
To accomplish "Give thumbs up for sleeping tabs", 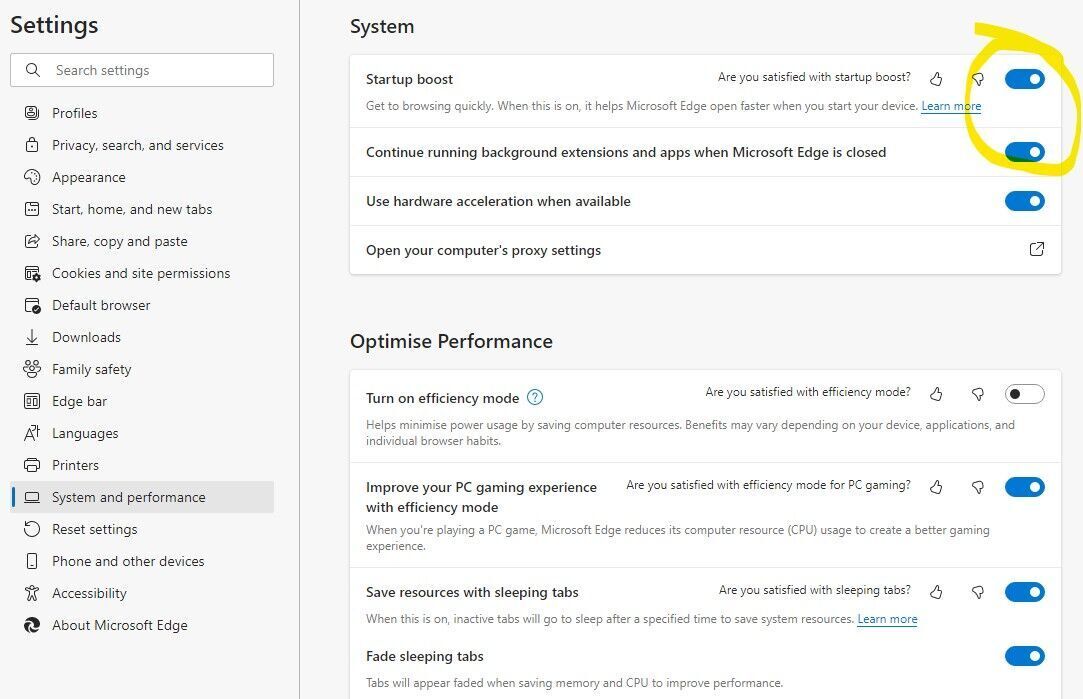I will click(x=936, y=592).
